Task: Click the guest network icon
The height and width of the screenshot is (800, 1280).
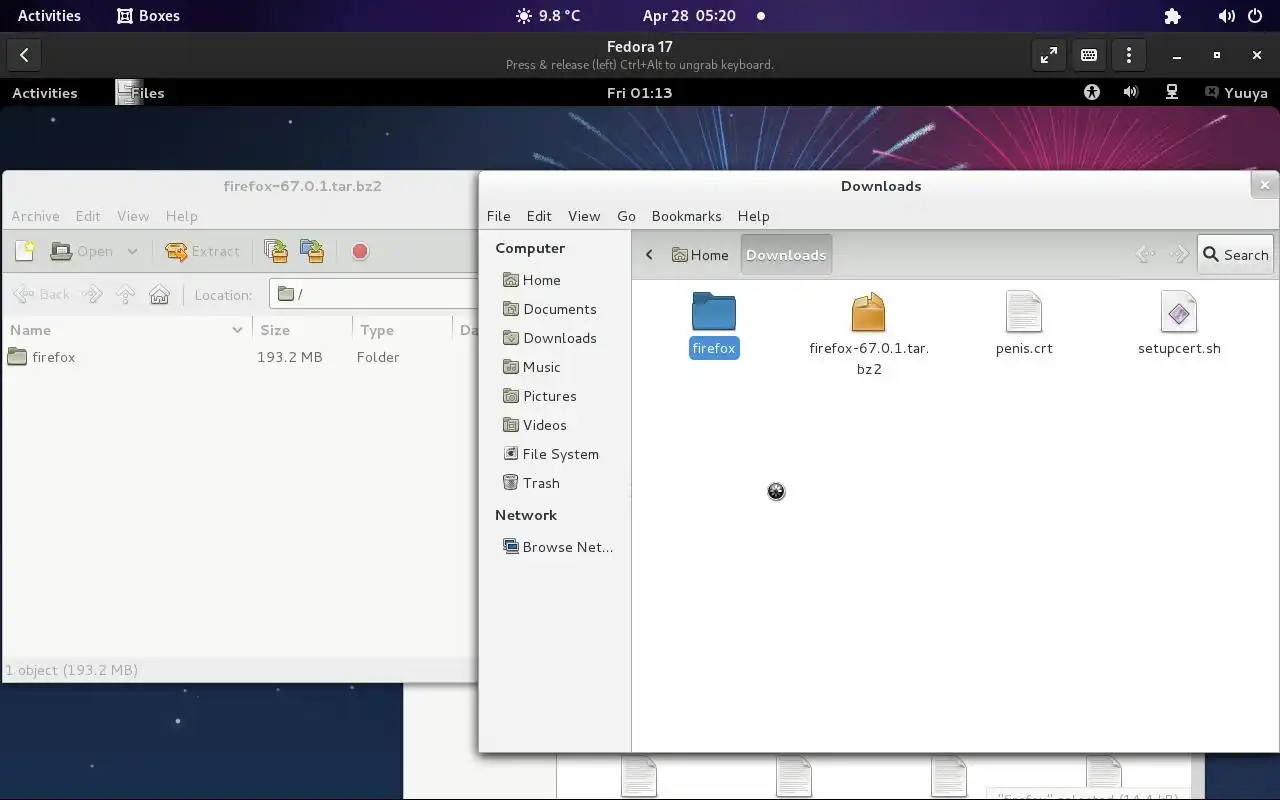Action: pos(1171,92)
